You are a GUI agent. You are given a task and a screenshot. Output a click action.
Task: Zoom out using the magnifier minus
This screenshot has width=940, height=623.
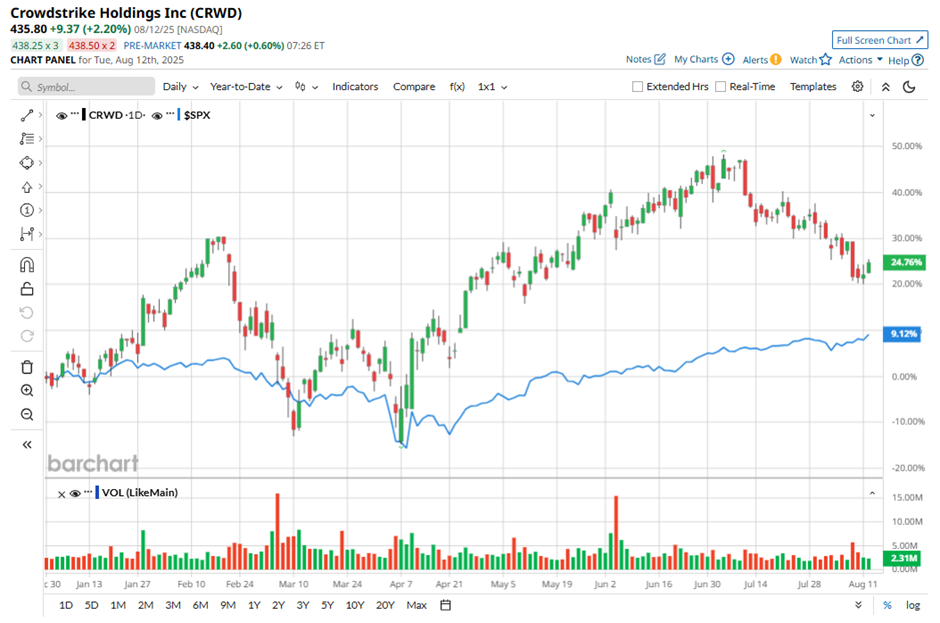27,415
